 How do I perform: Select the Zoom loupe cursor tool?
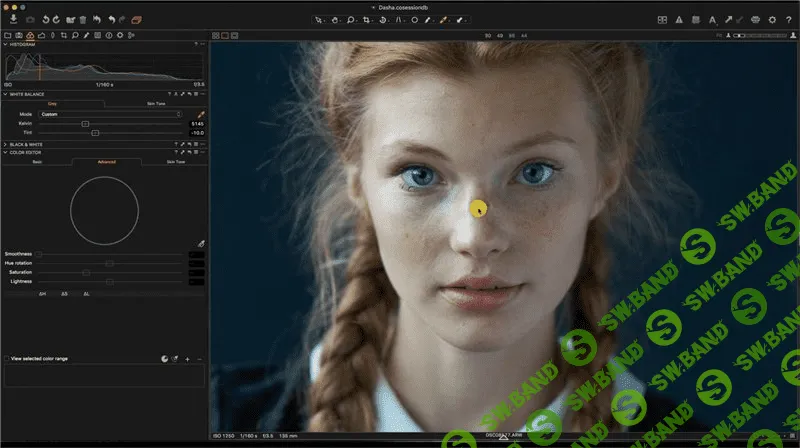[351, 20]
